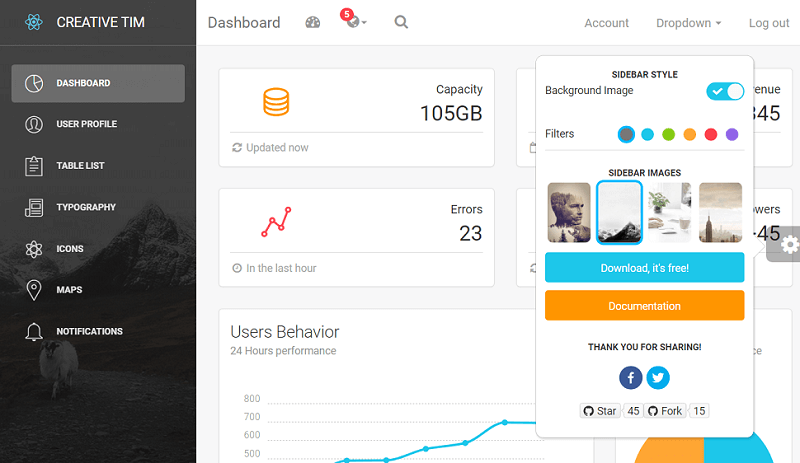The width and height of the screenshot is (800, 463).
Task: Click the orange Capacity database icon
Action: tap(276, 102)
